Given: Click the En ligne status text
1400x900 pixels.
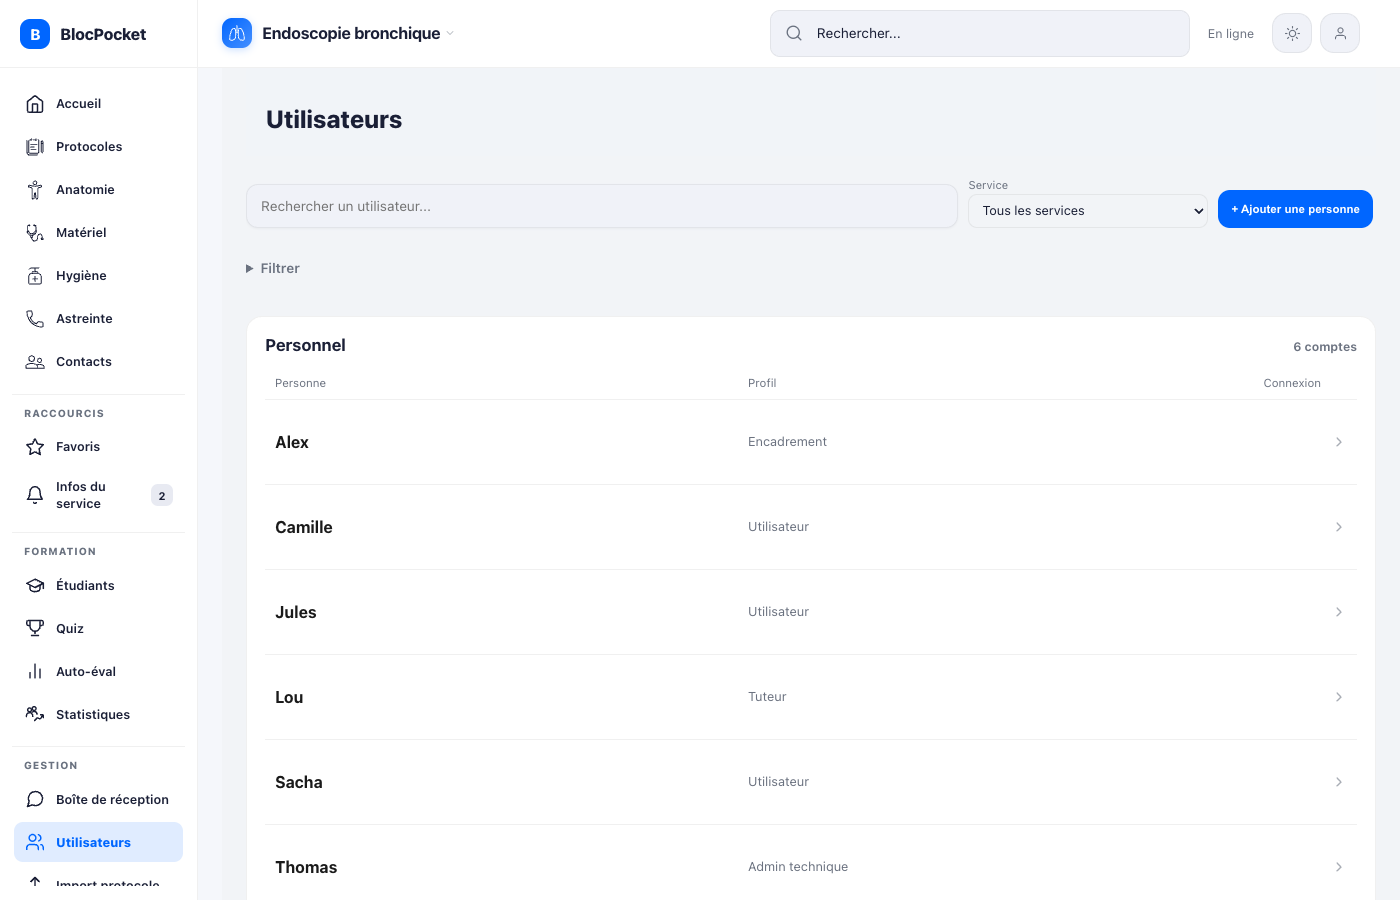Looking at the screenshot, I should [1230, 34].
